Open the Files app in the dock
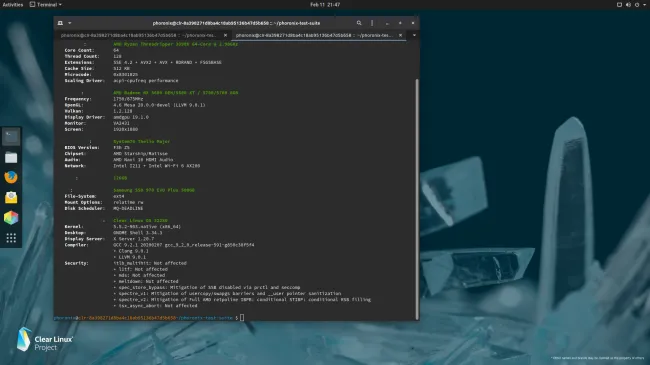 (x=11, y=157)
